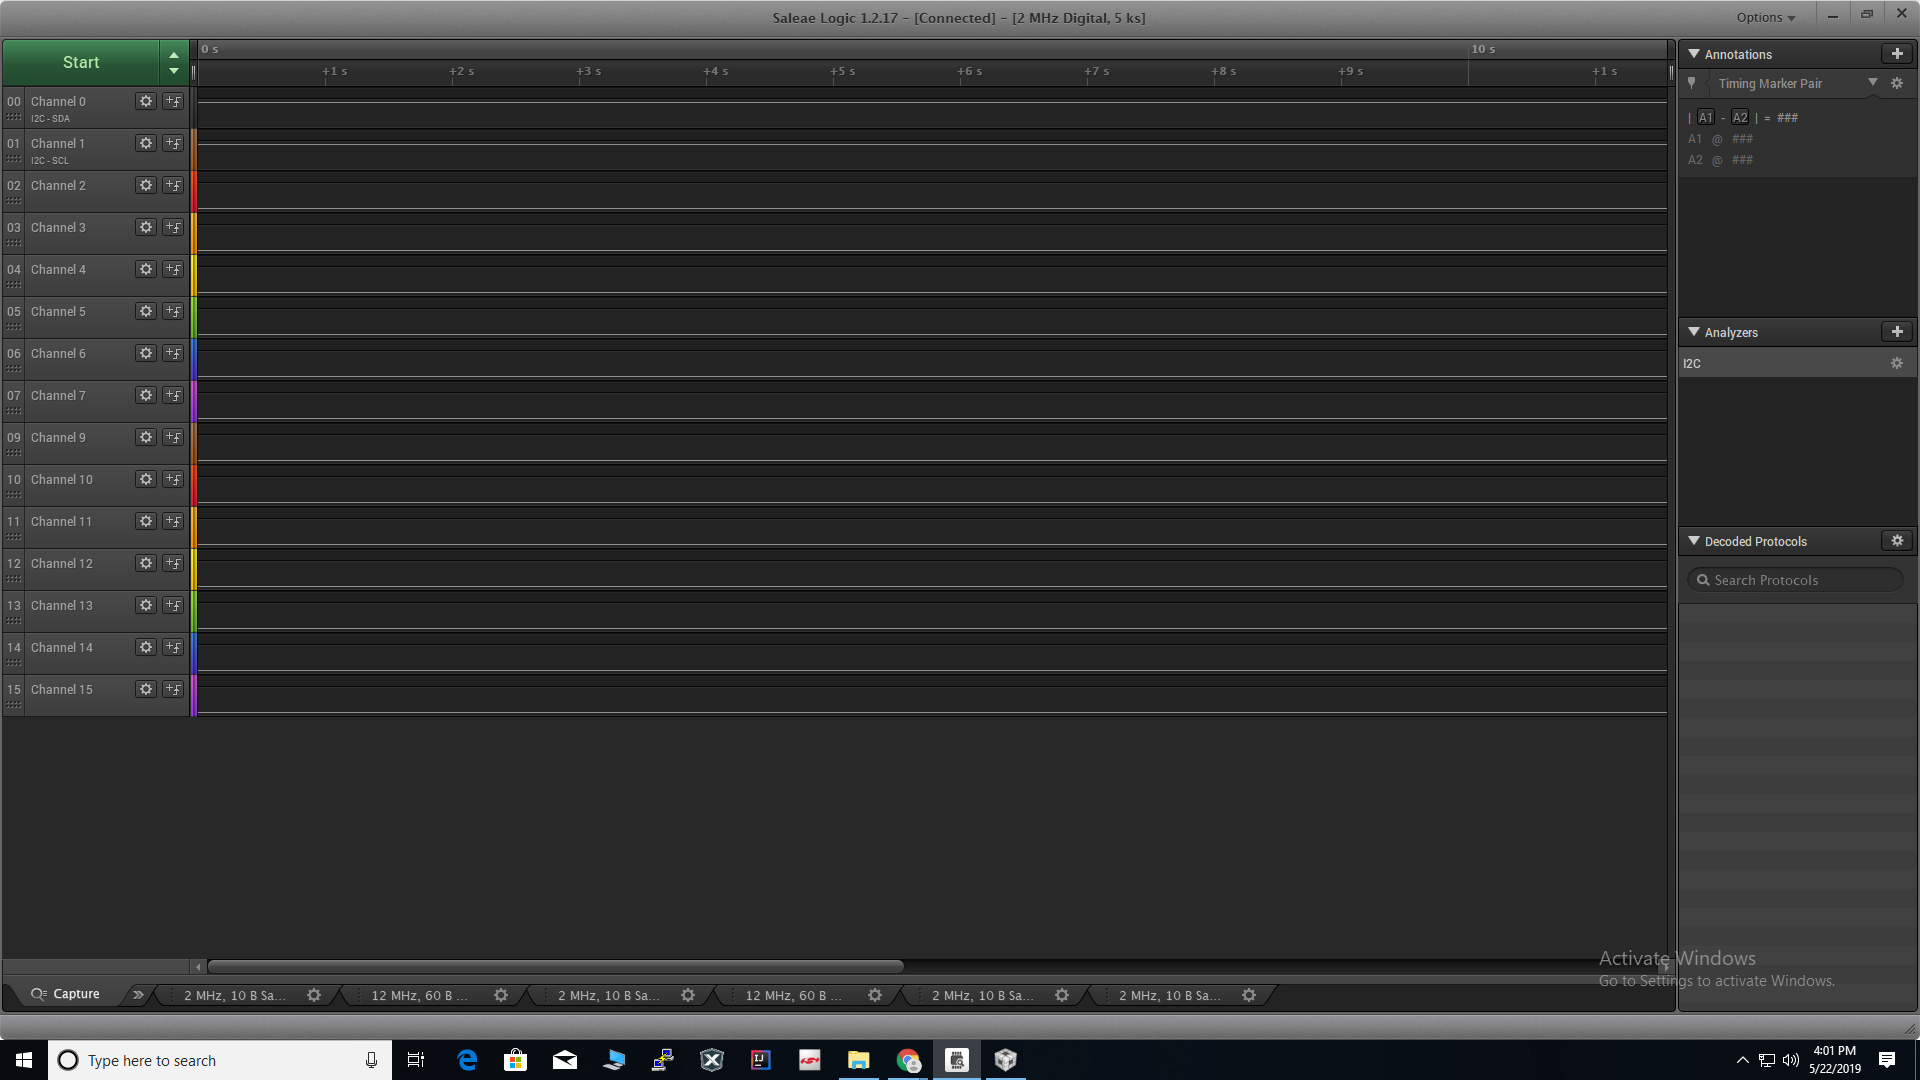Toggle Channel 7 trigger setting

pyautogui.click(x=173, y=395)
